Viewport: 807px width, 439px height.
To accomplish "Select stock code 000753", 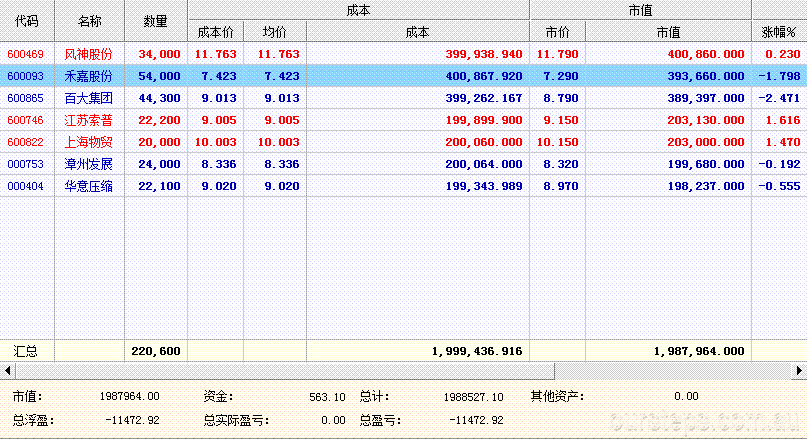I will click(25, 164).
